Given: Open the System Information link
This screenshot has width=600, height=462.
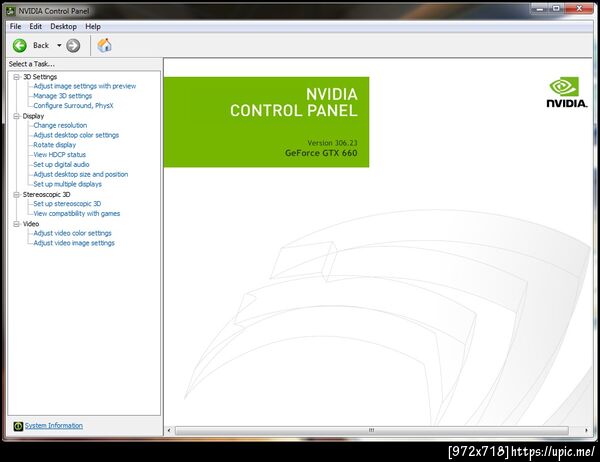Looking at the screenshot, I should [54, 426].
